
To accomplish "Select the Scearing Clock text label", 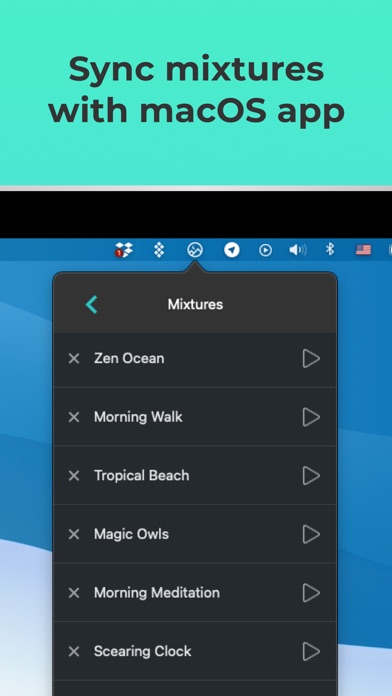I will (x=143, y=651).
